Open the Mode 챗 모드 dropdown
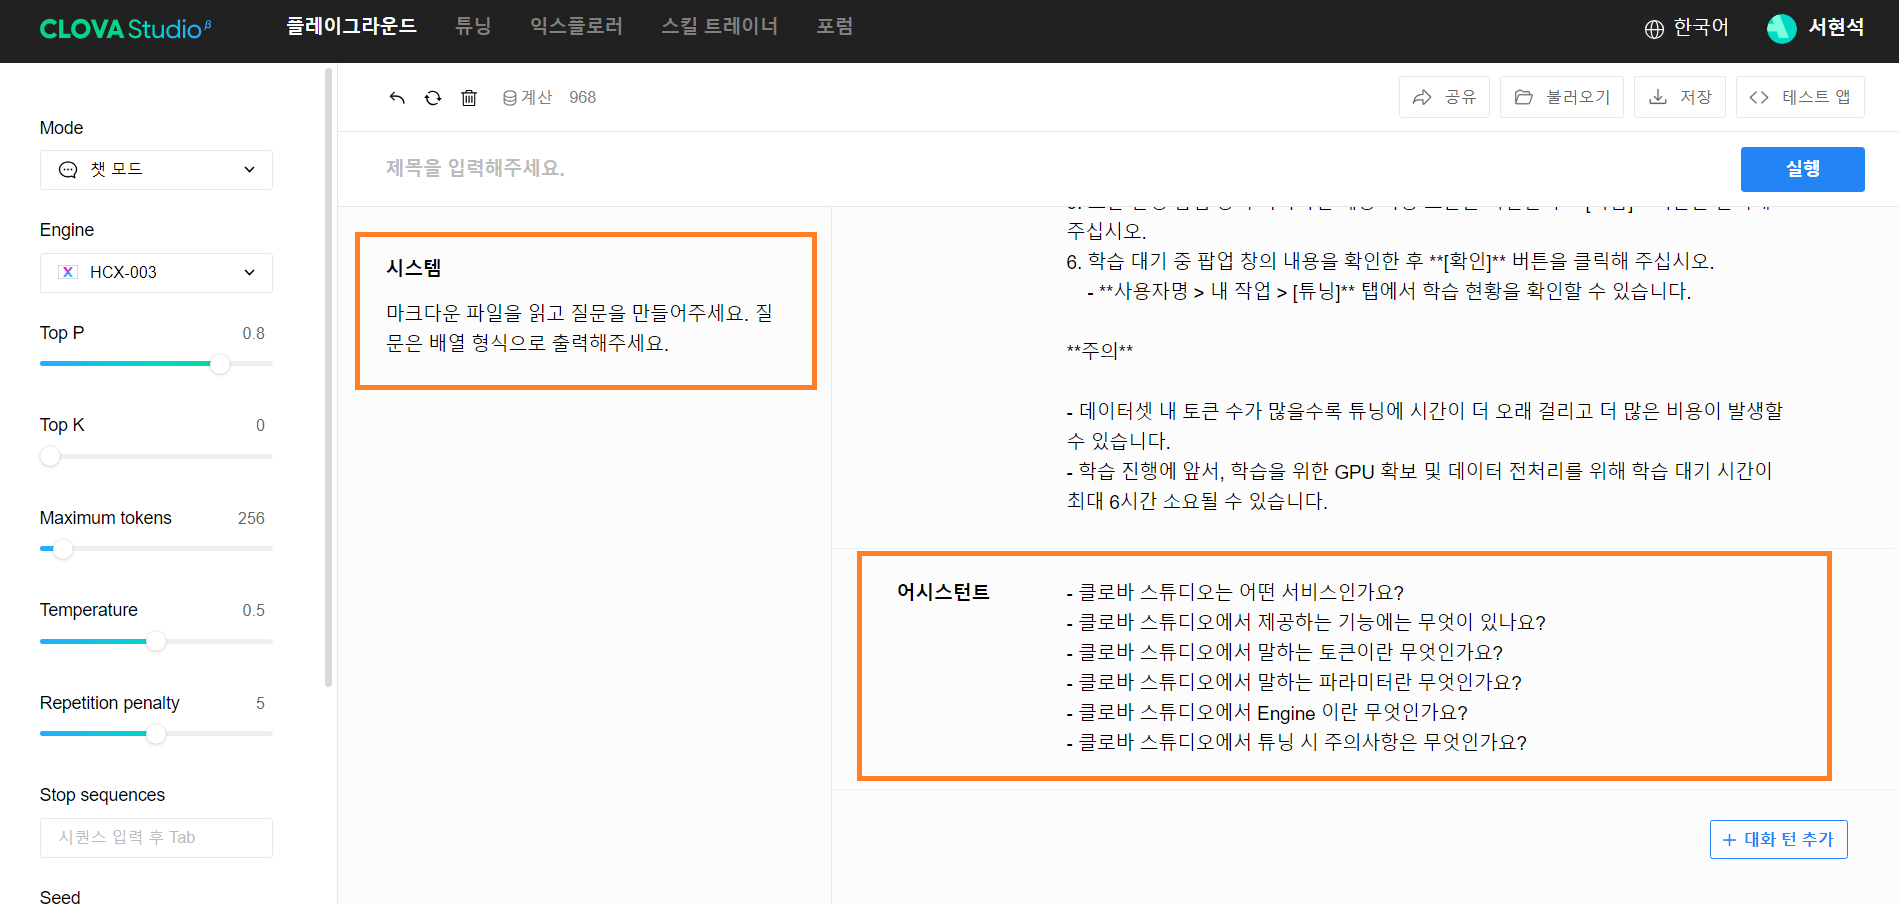This screenshot has width=1899, height=904. [156, 170]
